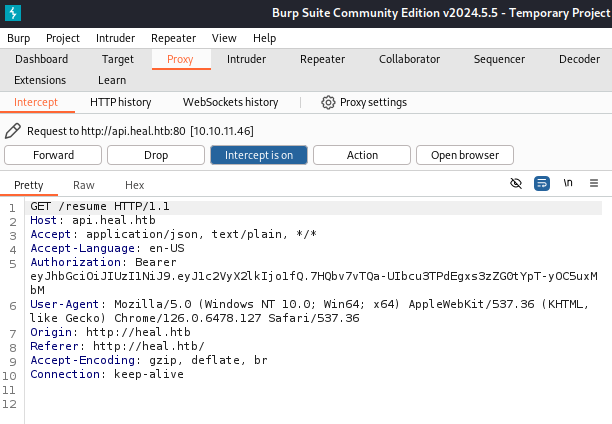
Task: Switch to the HTTP history tab
Action: 120,102
